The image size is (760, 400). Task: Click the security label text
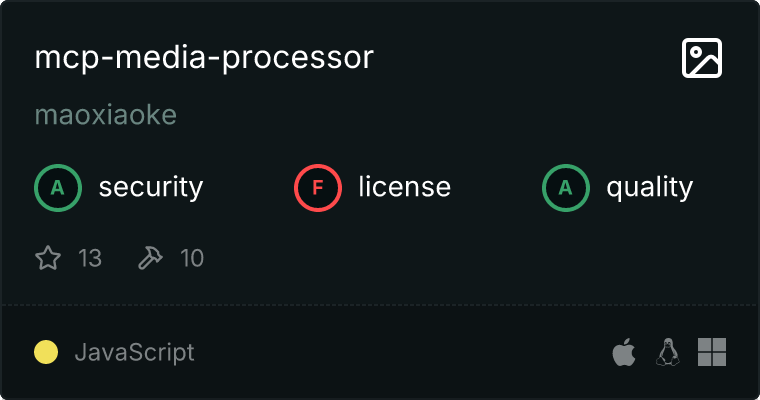151,187
